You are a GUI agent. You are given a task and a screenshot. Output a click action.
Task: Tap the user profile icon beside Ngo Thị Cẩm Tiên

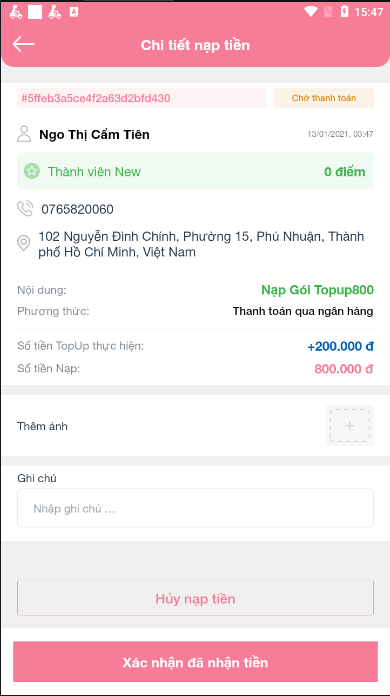pyautogui.click(x=24, y=134)
